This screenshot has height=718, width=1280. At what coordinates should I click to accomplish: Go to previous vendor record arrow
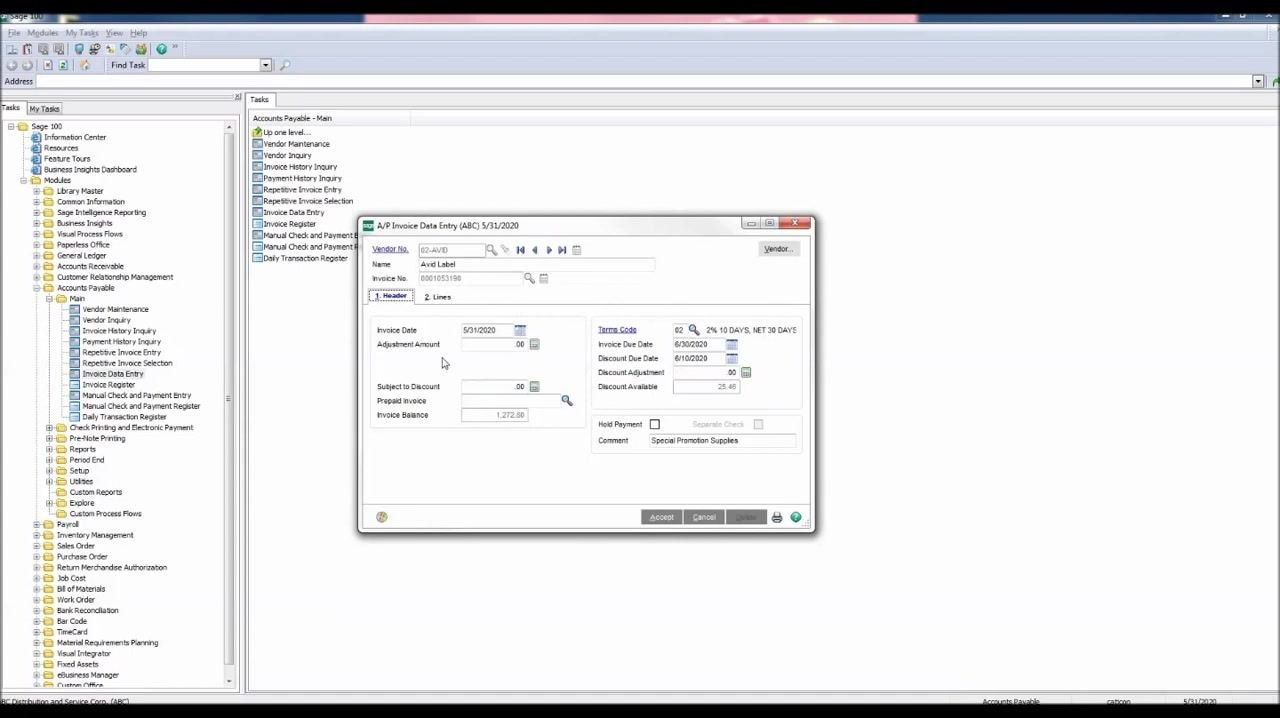click(x=534, y=250)
